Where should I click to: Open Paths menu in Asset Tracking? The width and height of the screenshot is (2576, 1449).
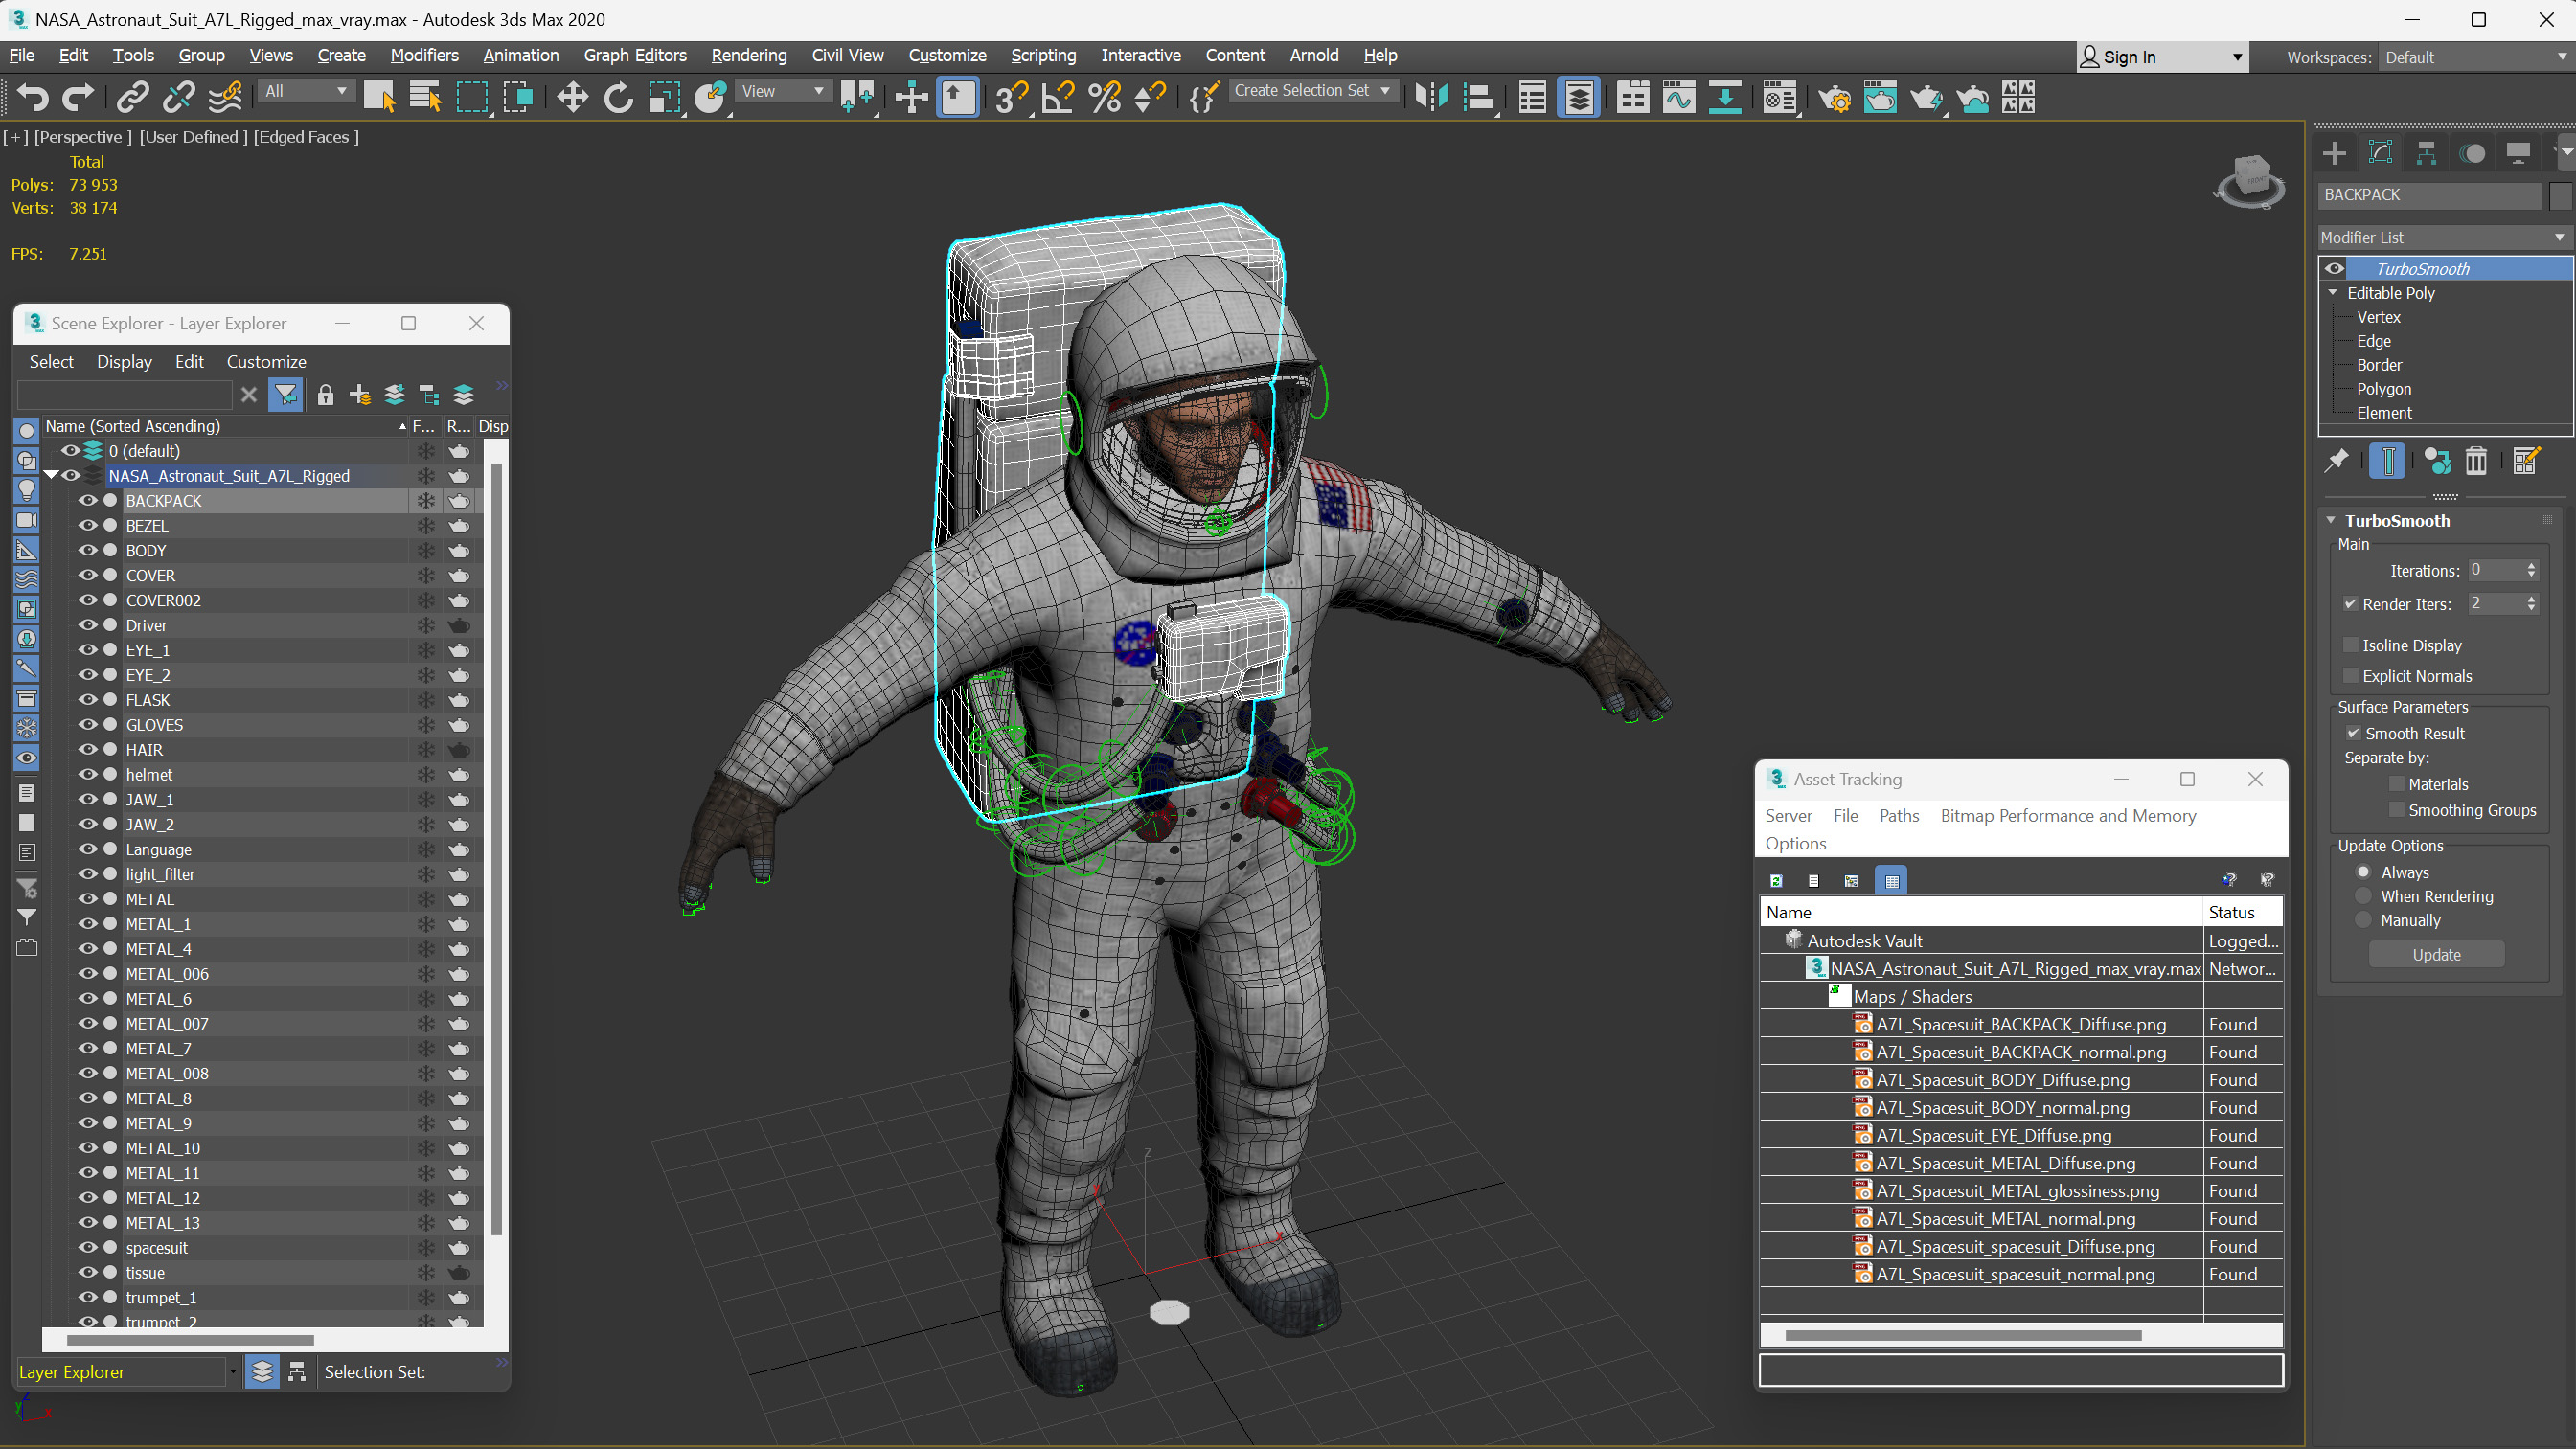pyautogui.click(x=1898, y=815)
